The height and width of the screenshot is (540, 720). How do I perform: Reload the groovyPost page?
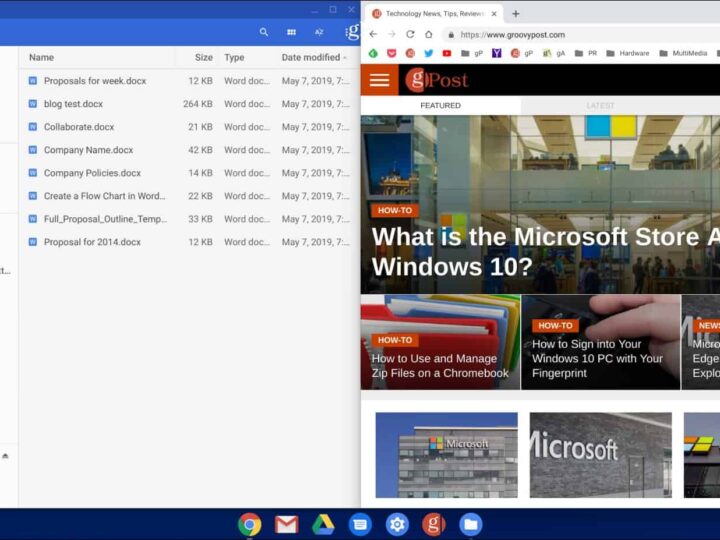(410, 34)
